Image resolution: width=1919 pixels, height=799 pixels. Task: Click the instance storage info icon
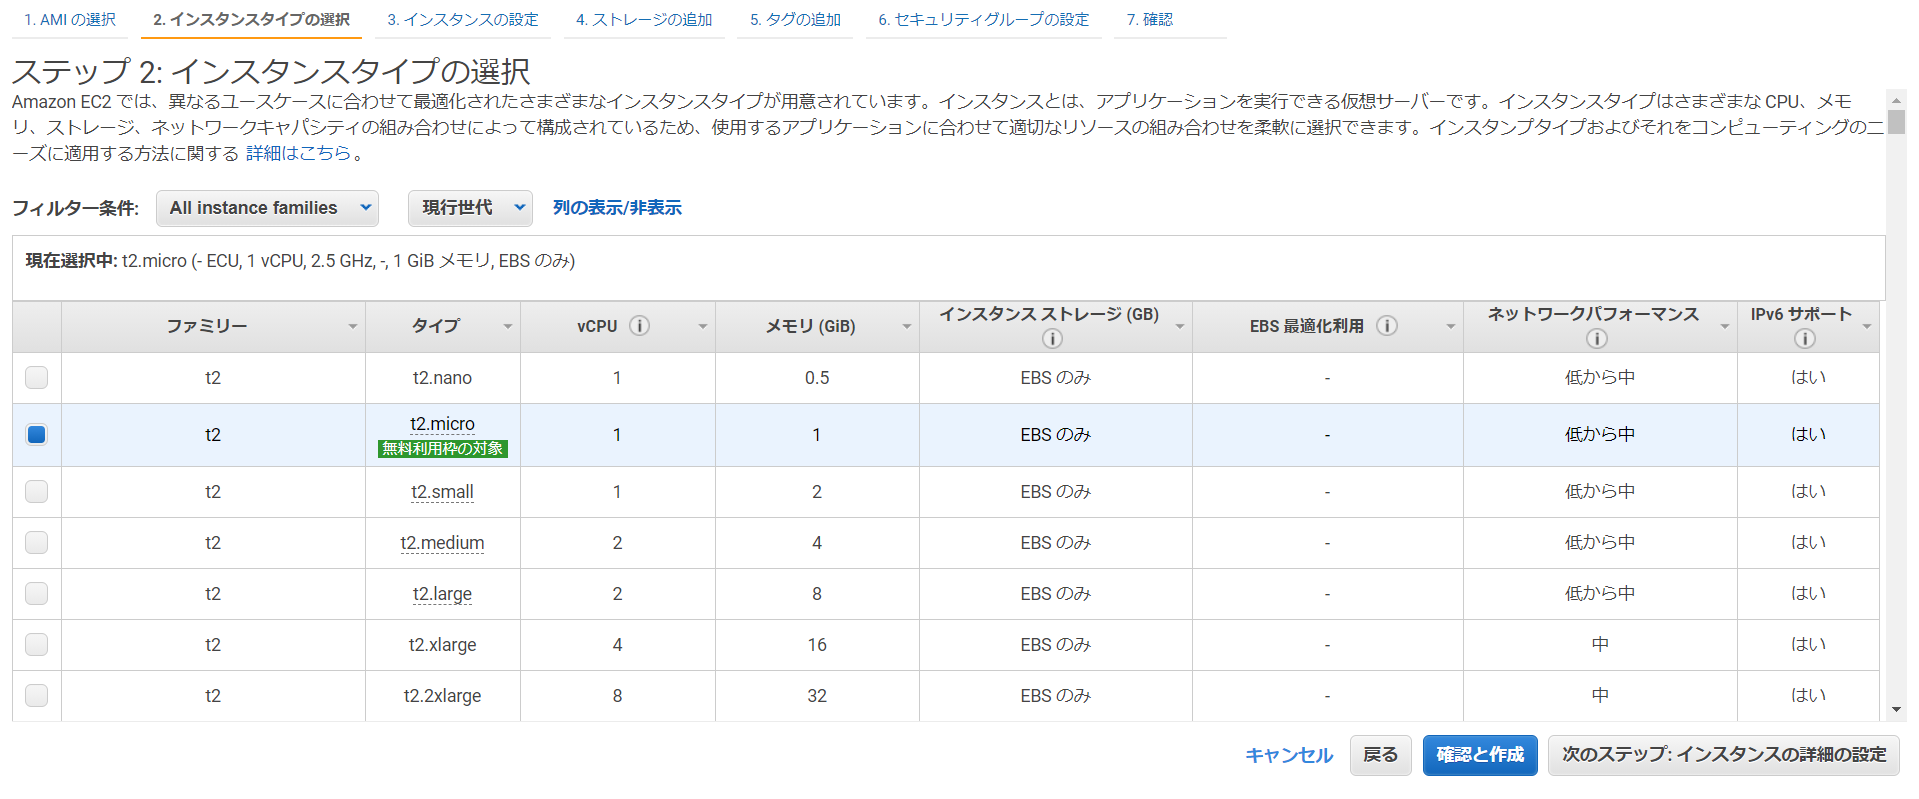(1052, 339)
